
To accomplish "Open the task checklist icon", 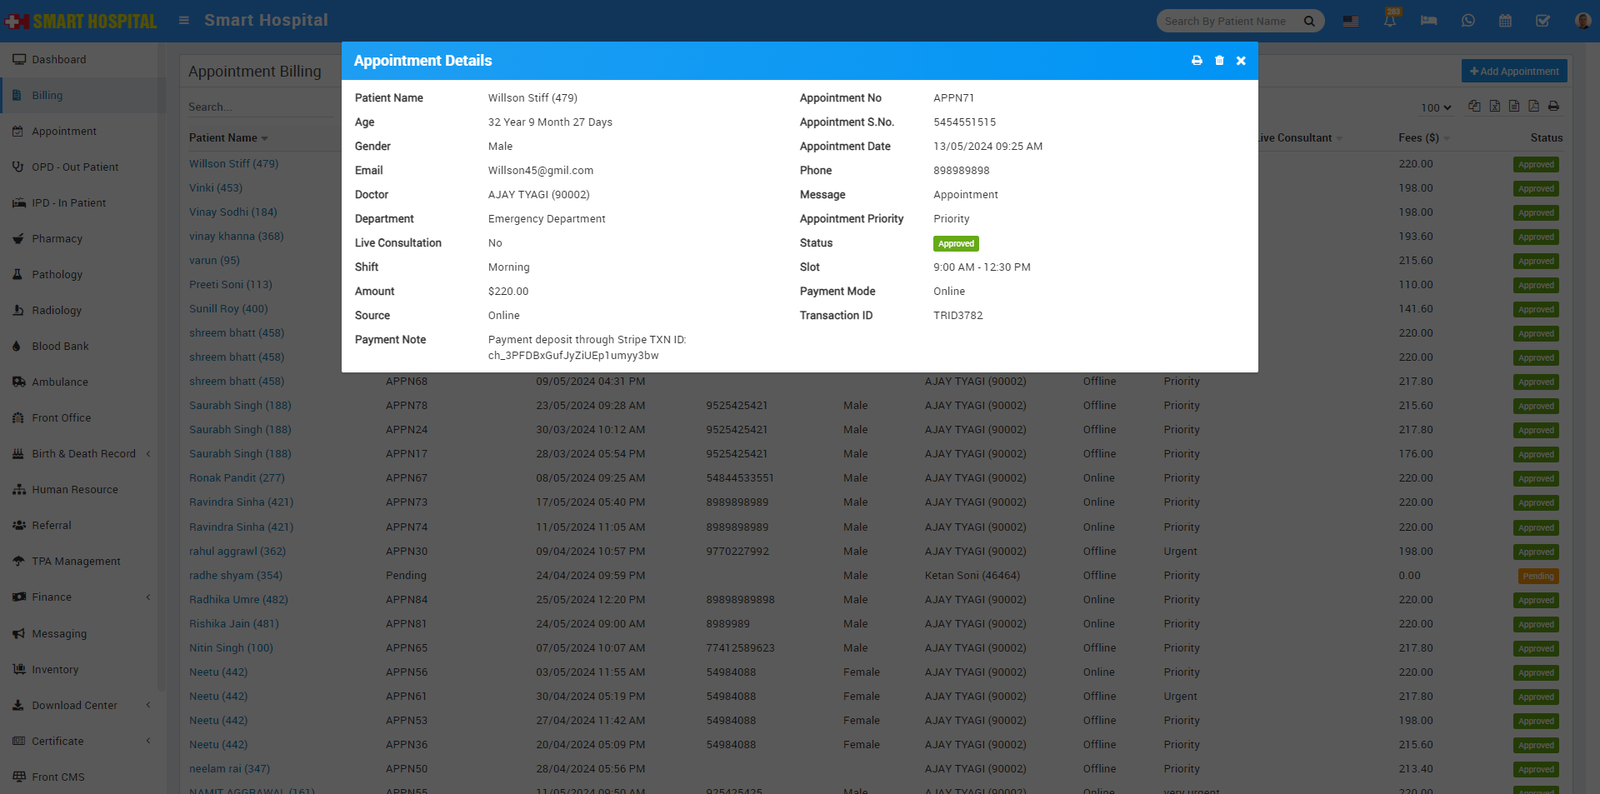I will [x=1543, y=21].
